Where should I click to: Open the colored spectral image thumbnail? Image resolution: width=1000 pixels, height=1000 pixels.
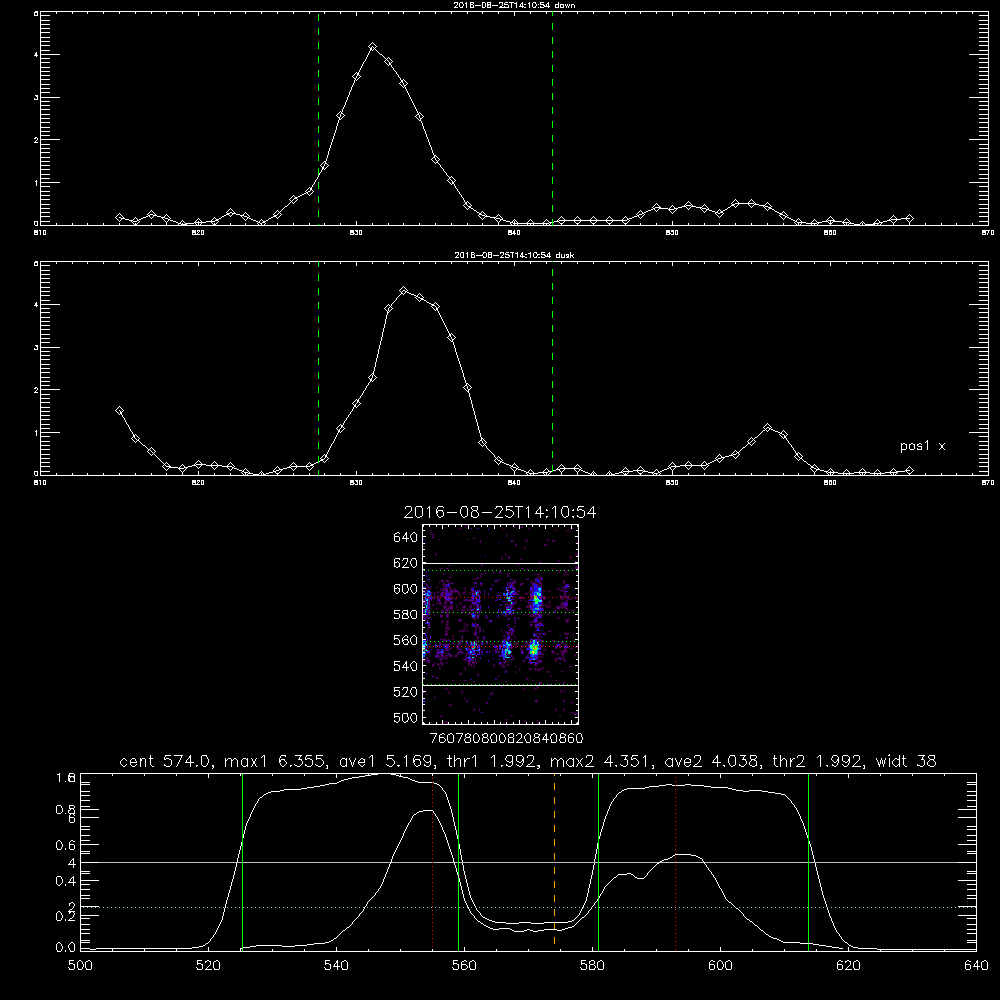[x=501, y=624]
